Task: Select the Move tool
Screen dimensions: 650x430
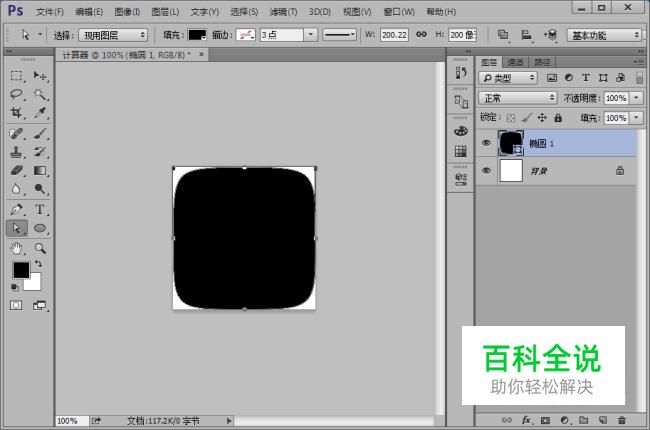Action: point(40,76)
